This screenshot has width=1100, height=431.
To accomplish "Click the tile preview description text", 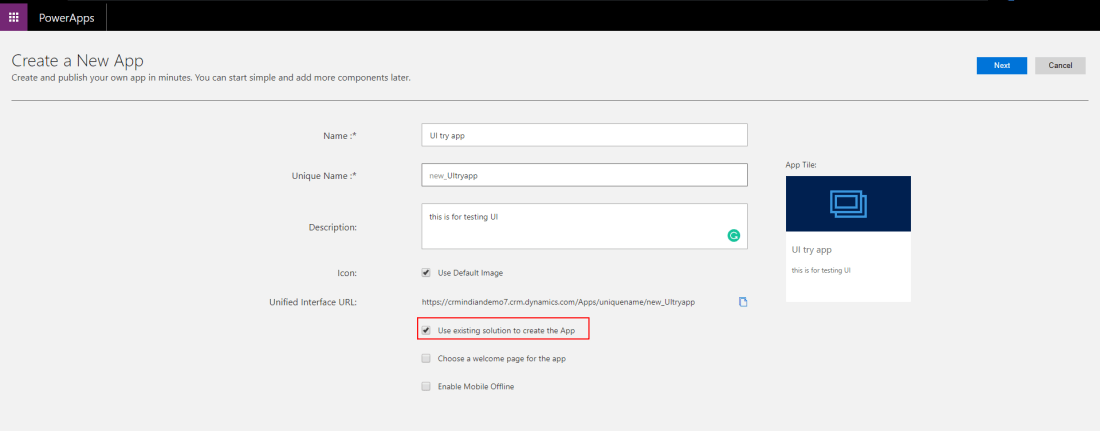I will [821, 270].
